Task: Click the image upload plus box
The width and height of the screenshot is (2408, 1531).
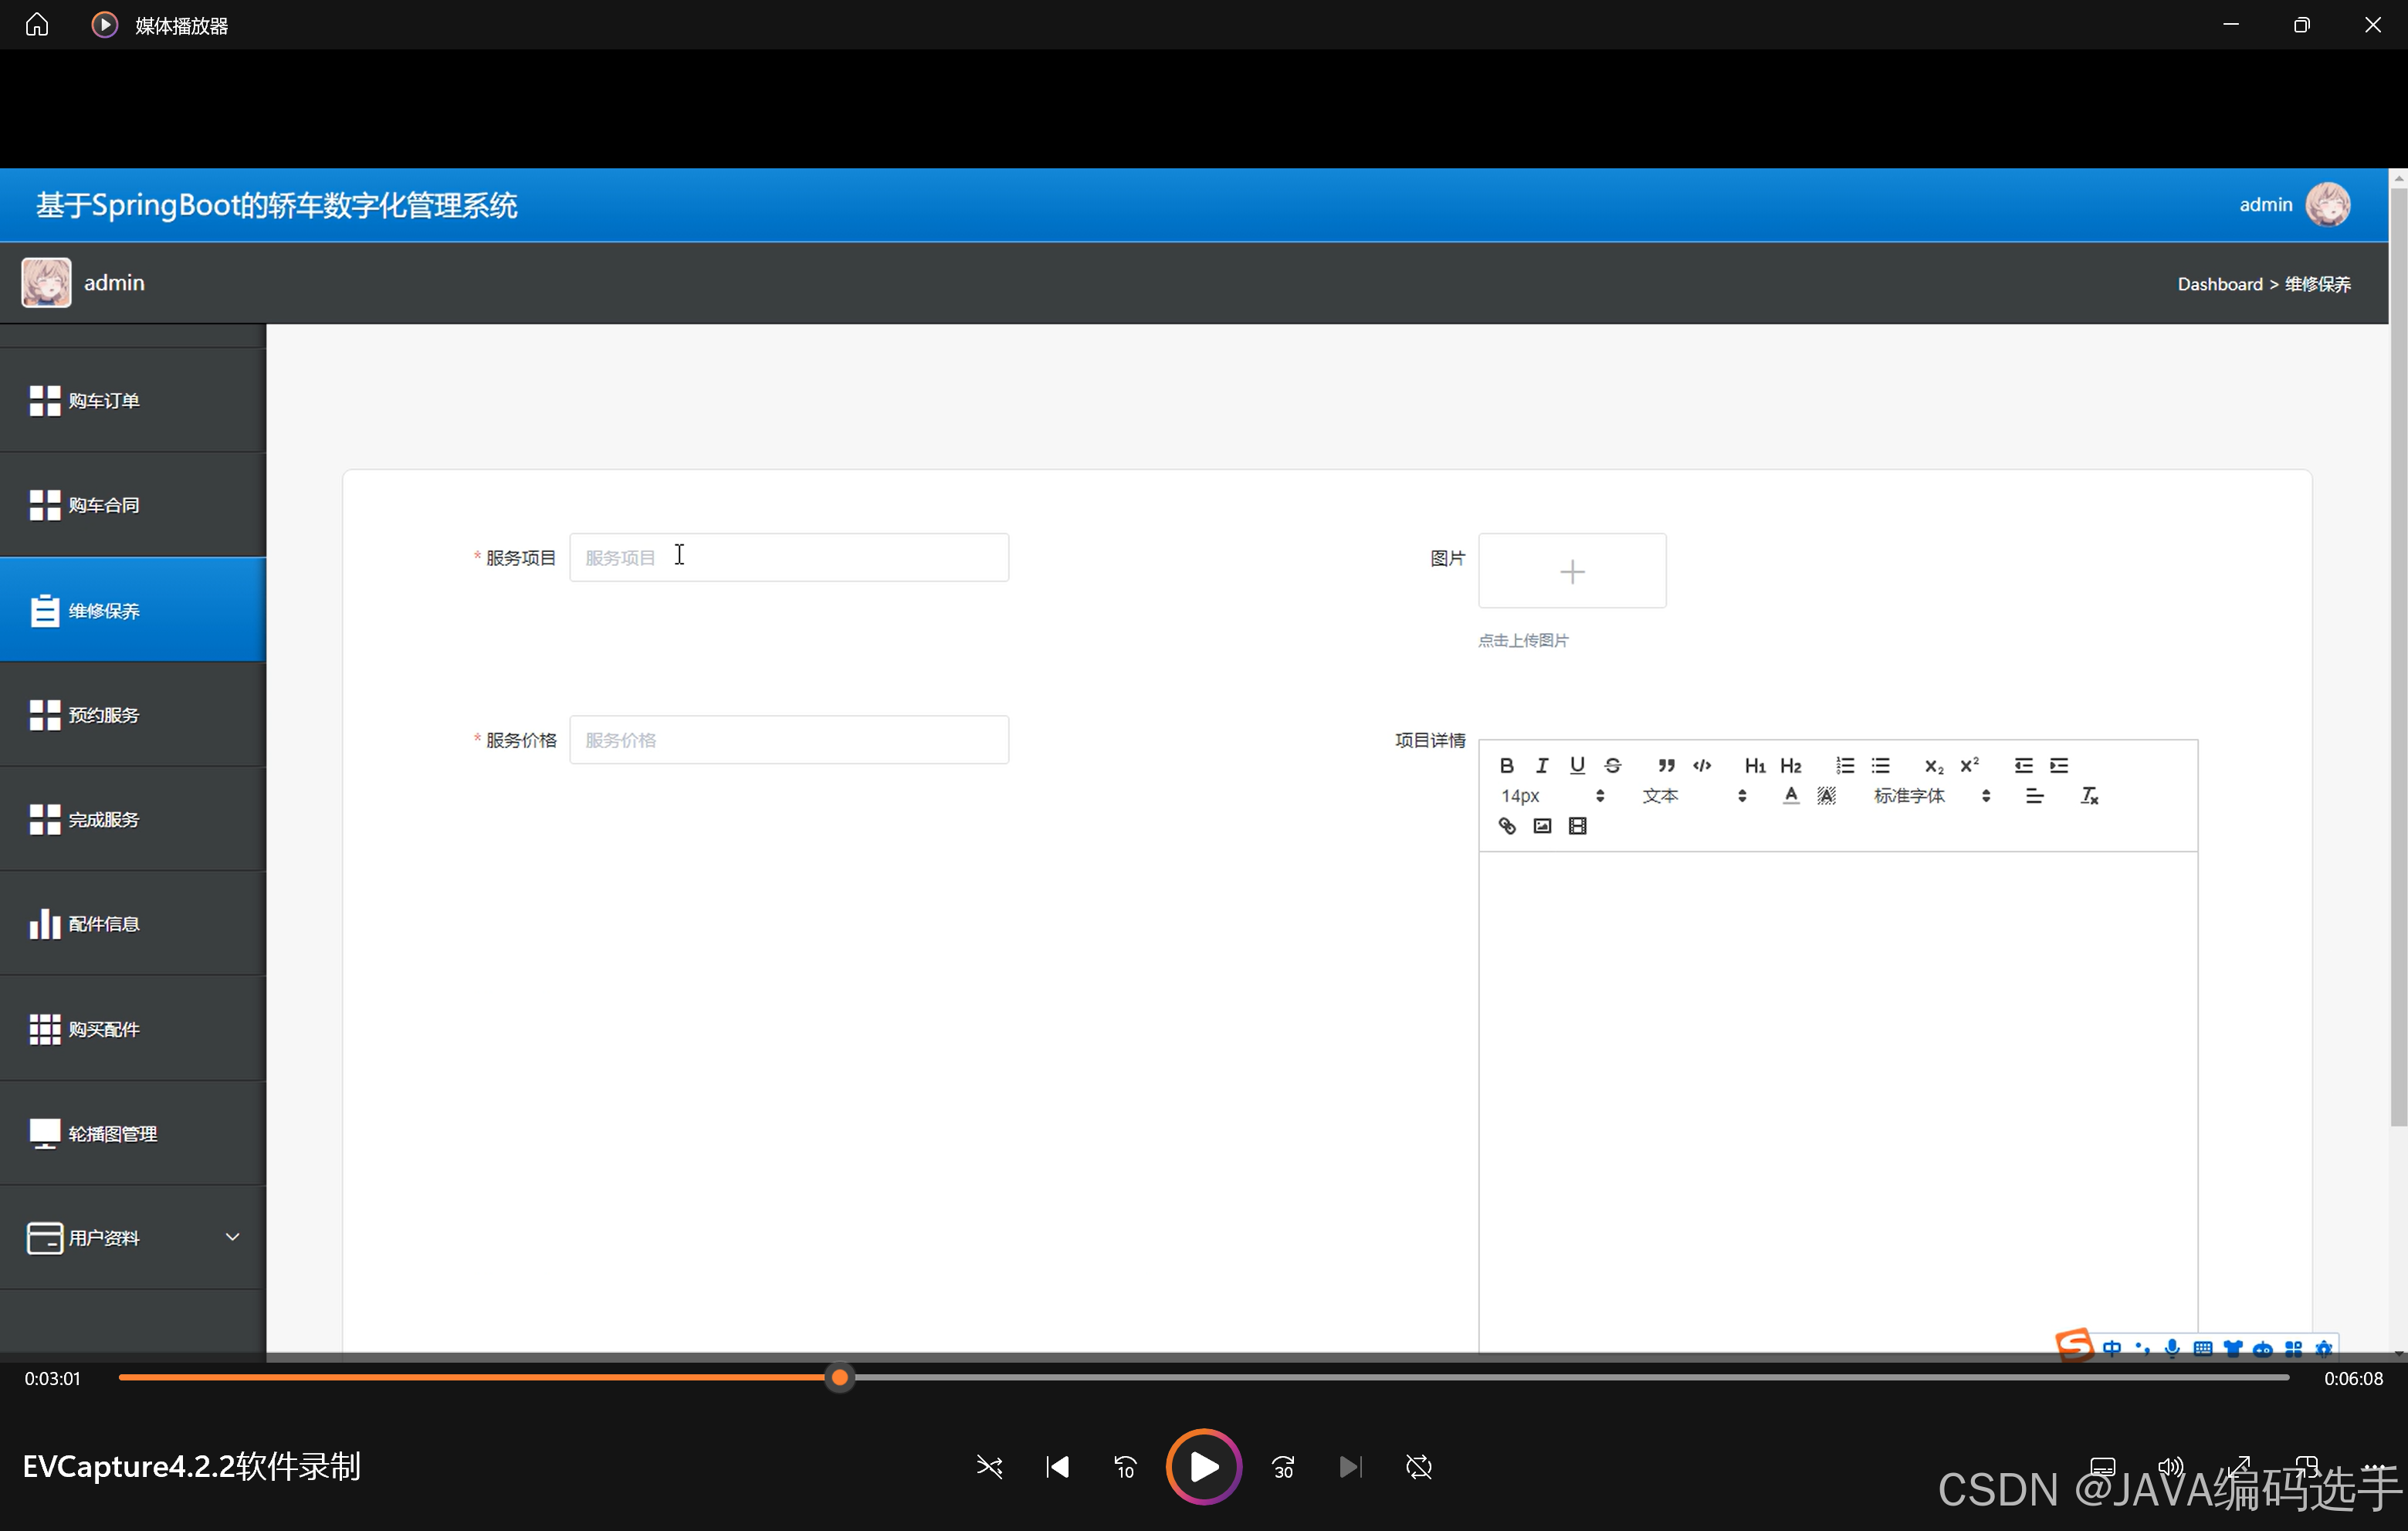Action: tap(1571, 571)
